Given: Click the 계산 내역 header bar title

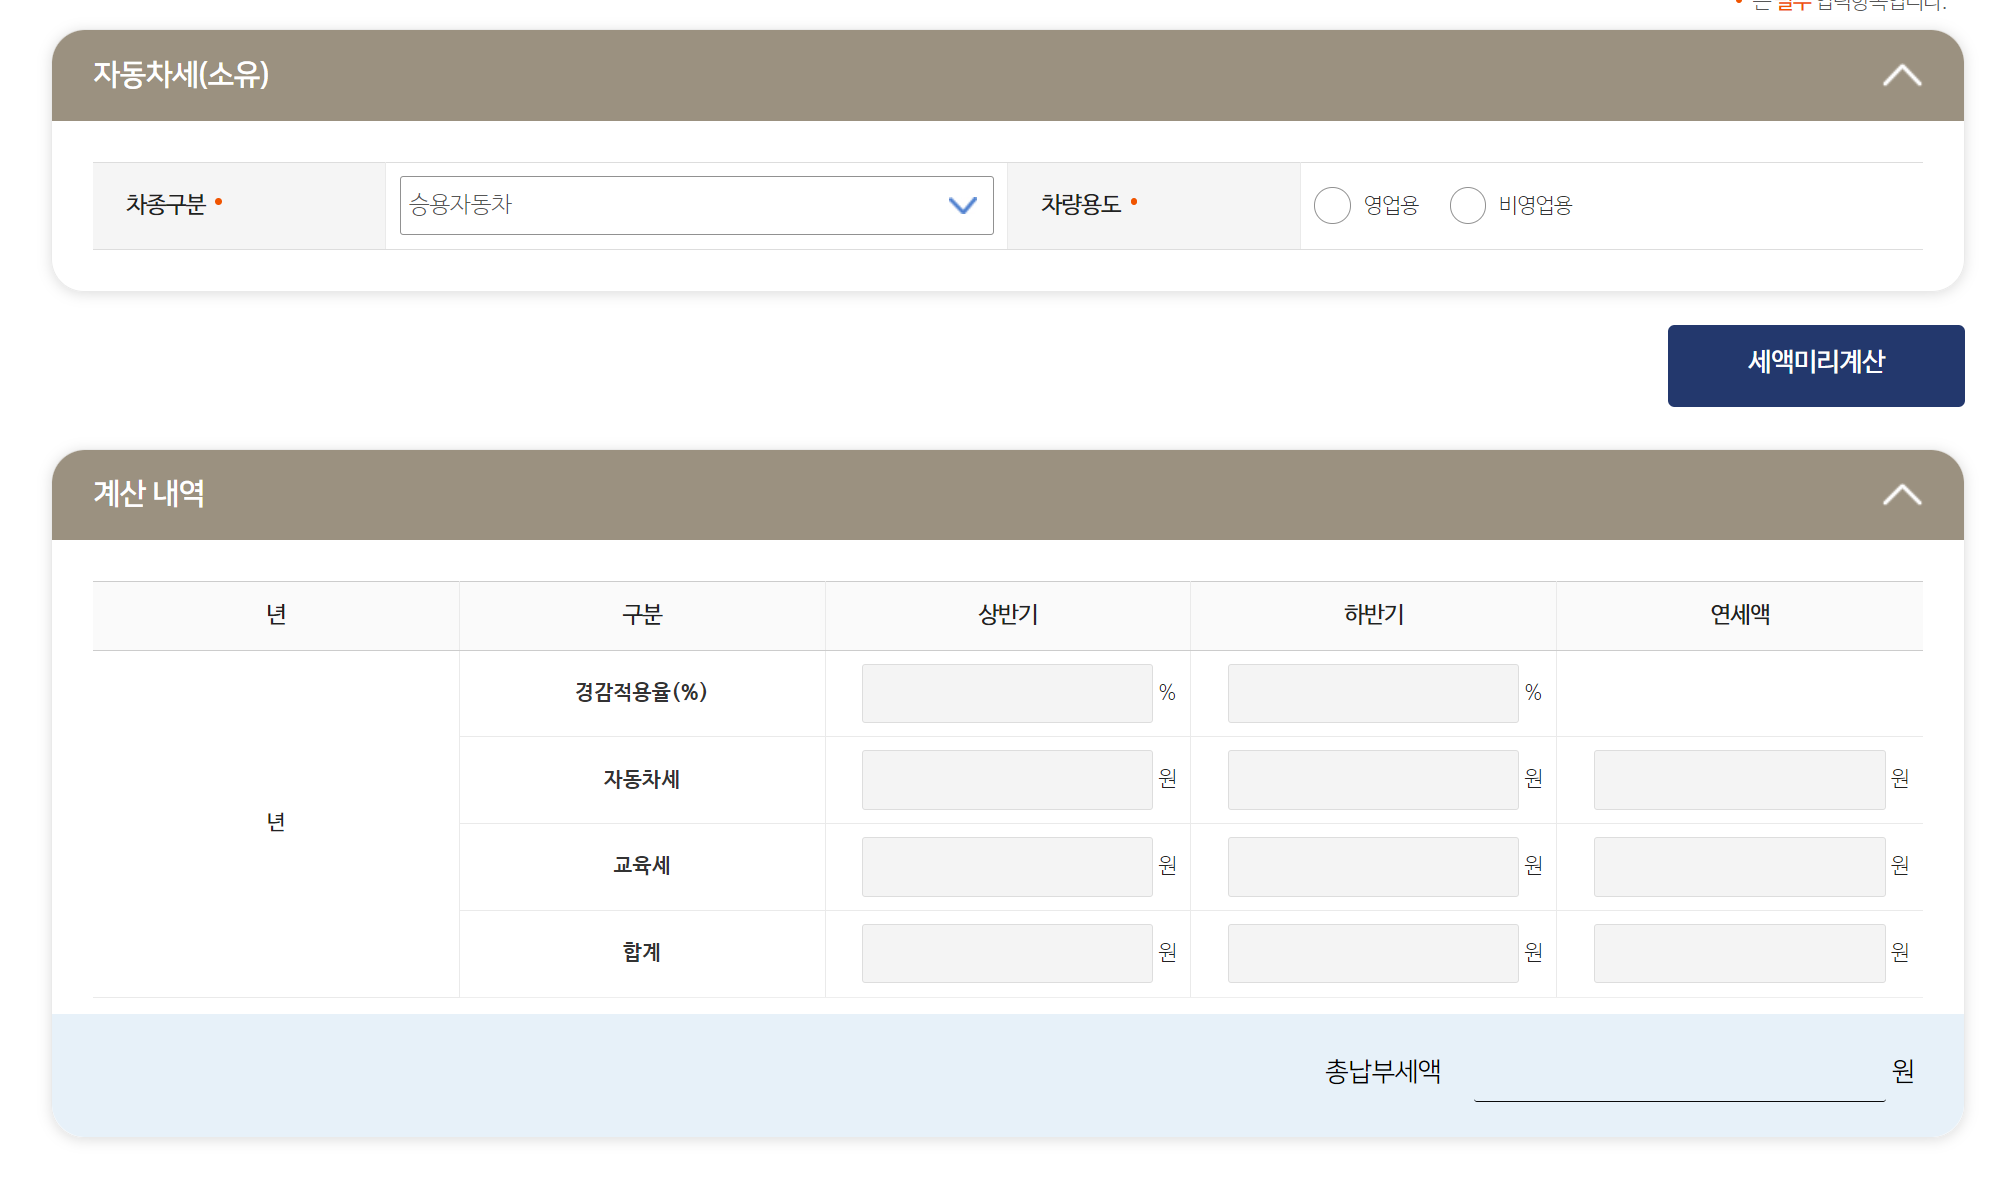Looking at the screenshot, I should click(149, 494).
